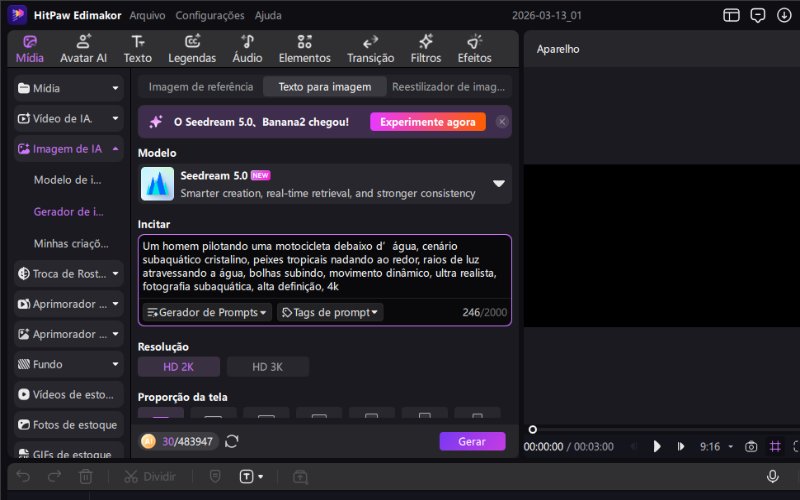Select Modelo de i... in sidebar
This screenshot has height=500, width=800.
point(67,180)
